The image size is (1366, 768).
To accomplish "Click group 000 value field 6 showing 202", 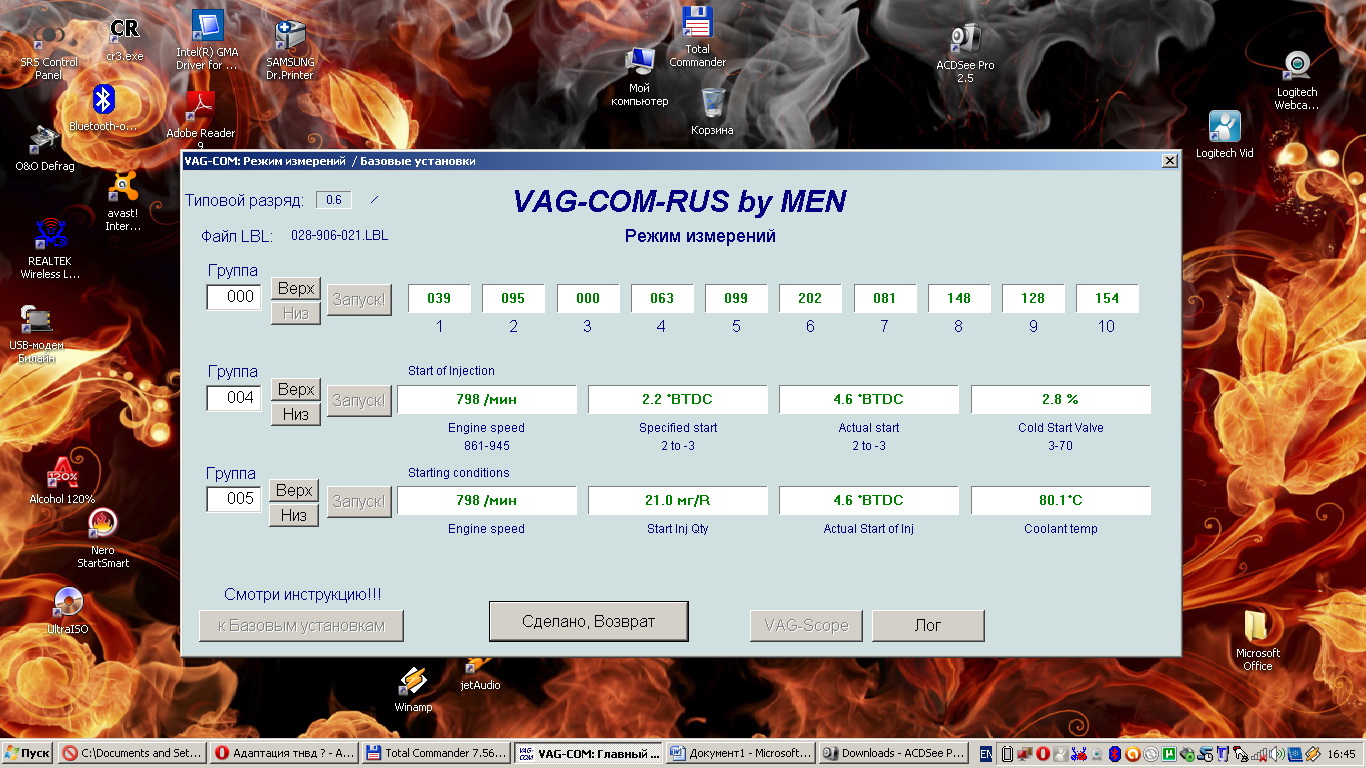I will 810,298.
